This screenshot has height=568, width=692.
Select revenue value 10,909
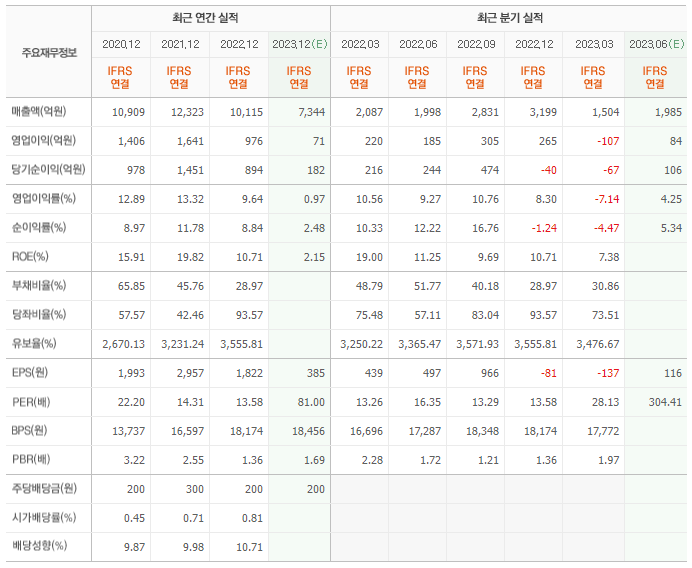pos(128,112)
